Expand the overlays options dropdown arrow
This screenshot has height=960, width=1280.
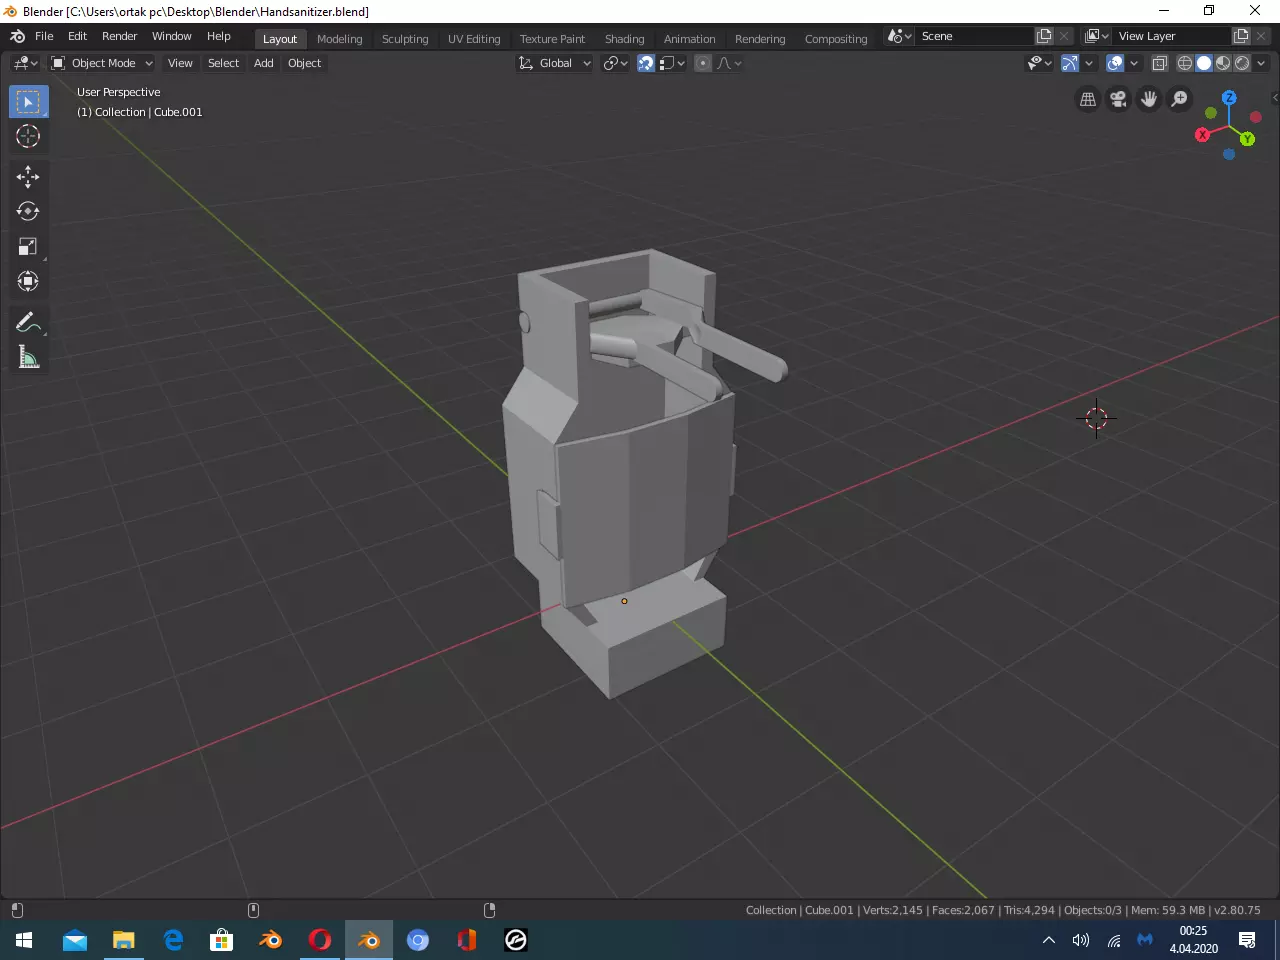[x=1134, y=63]
